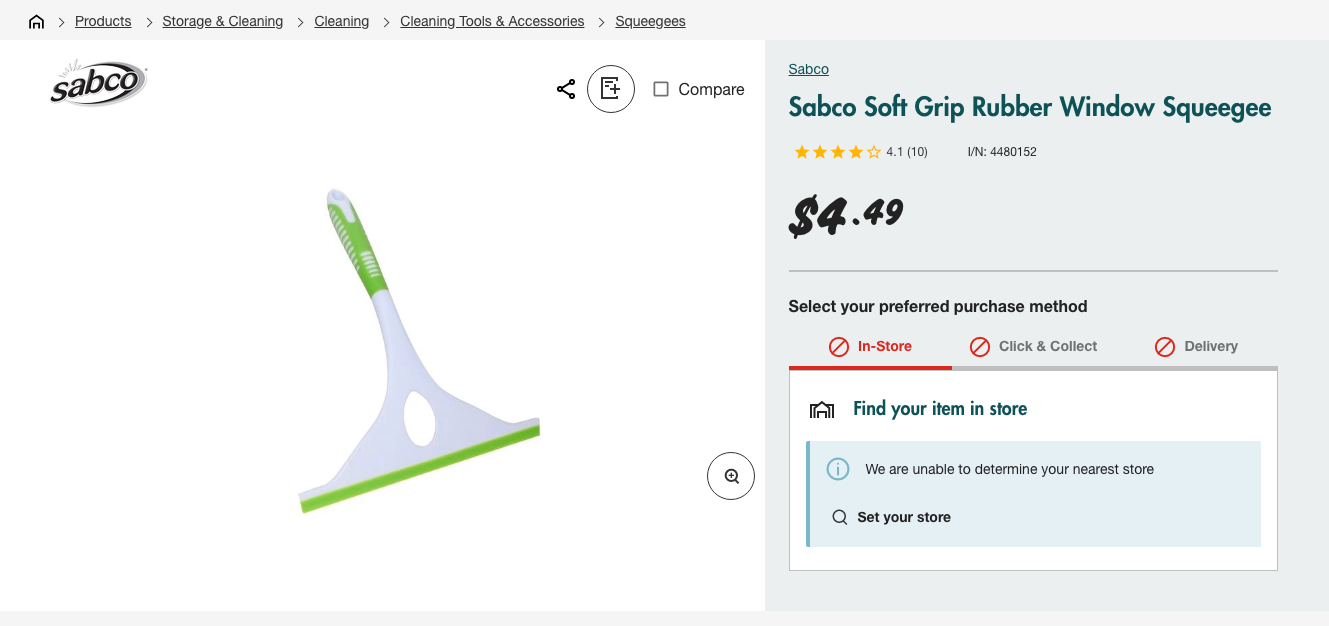Navigate to Cleaning Tools & Accessories
The width and height of the screenshot is (1329, 626).
point(492,21)
